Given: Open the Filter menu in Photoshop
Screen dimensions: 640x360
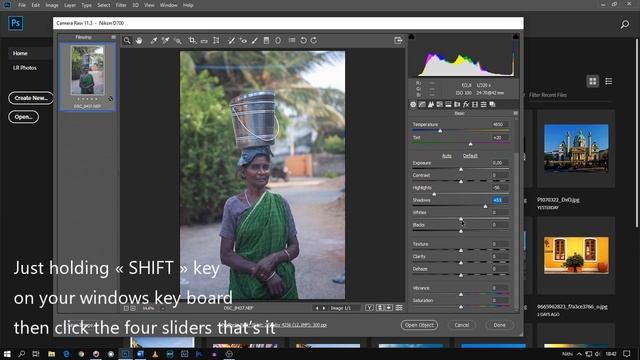Looking at the screenshot, I should pos(121,5).
